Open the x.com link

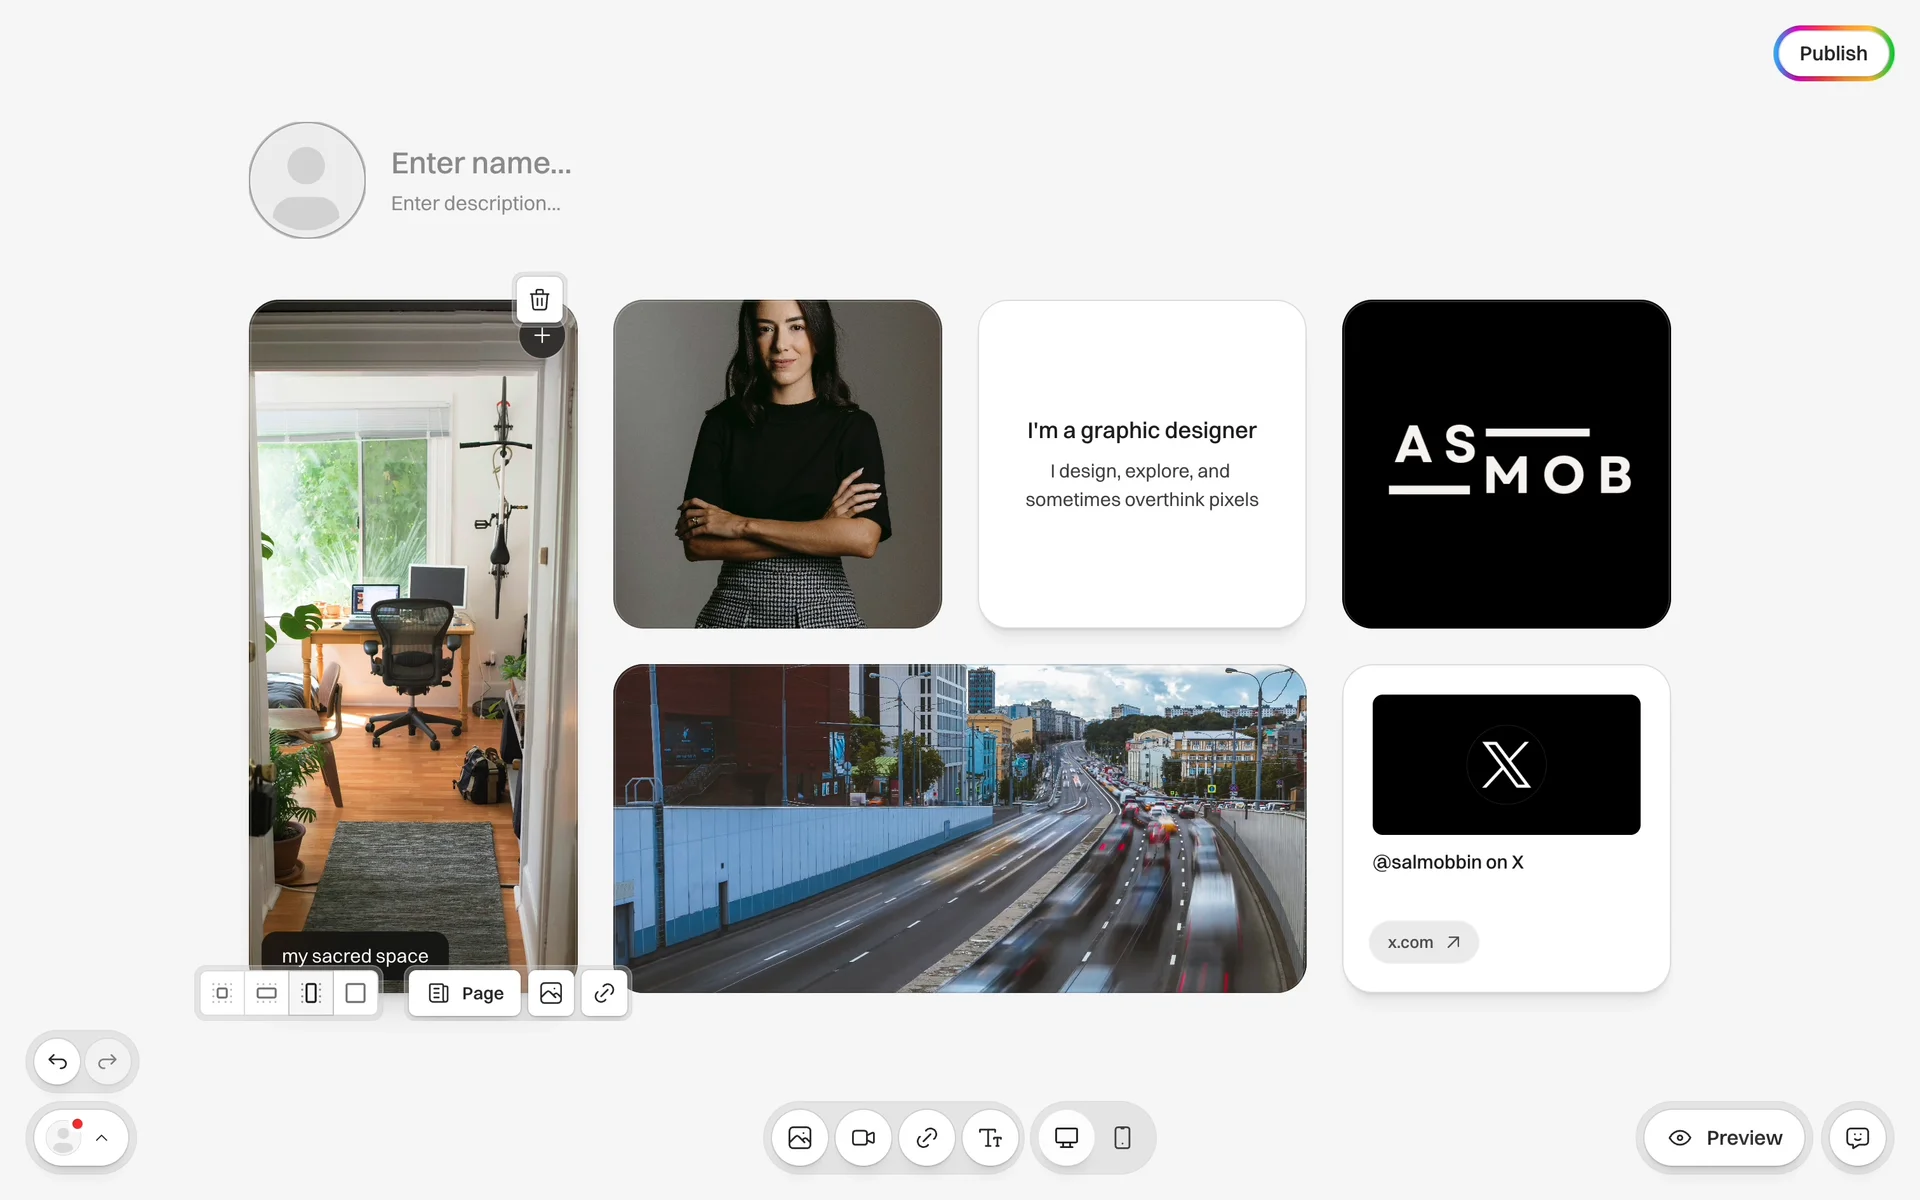(x=1423, y=942)
